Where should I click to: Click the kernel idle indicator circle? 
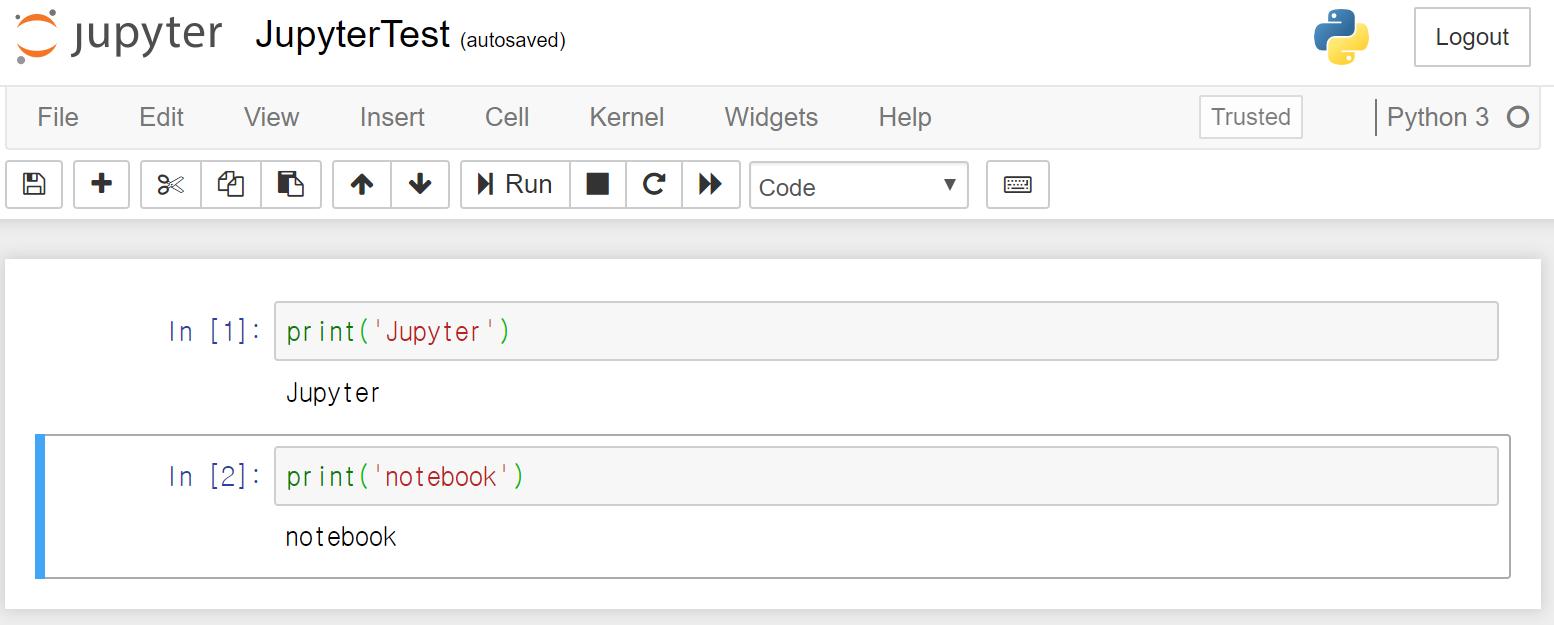coord(1518,117)
